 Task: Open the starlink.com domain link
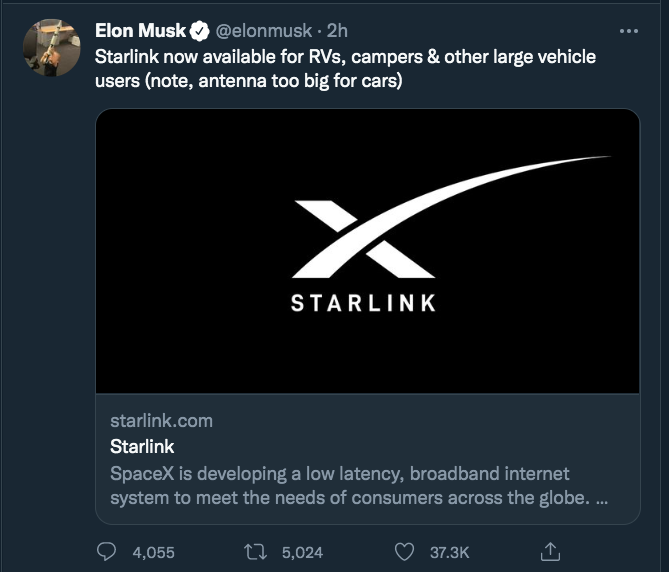pyautogui.click(x=161, y=421)
